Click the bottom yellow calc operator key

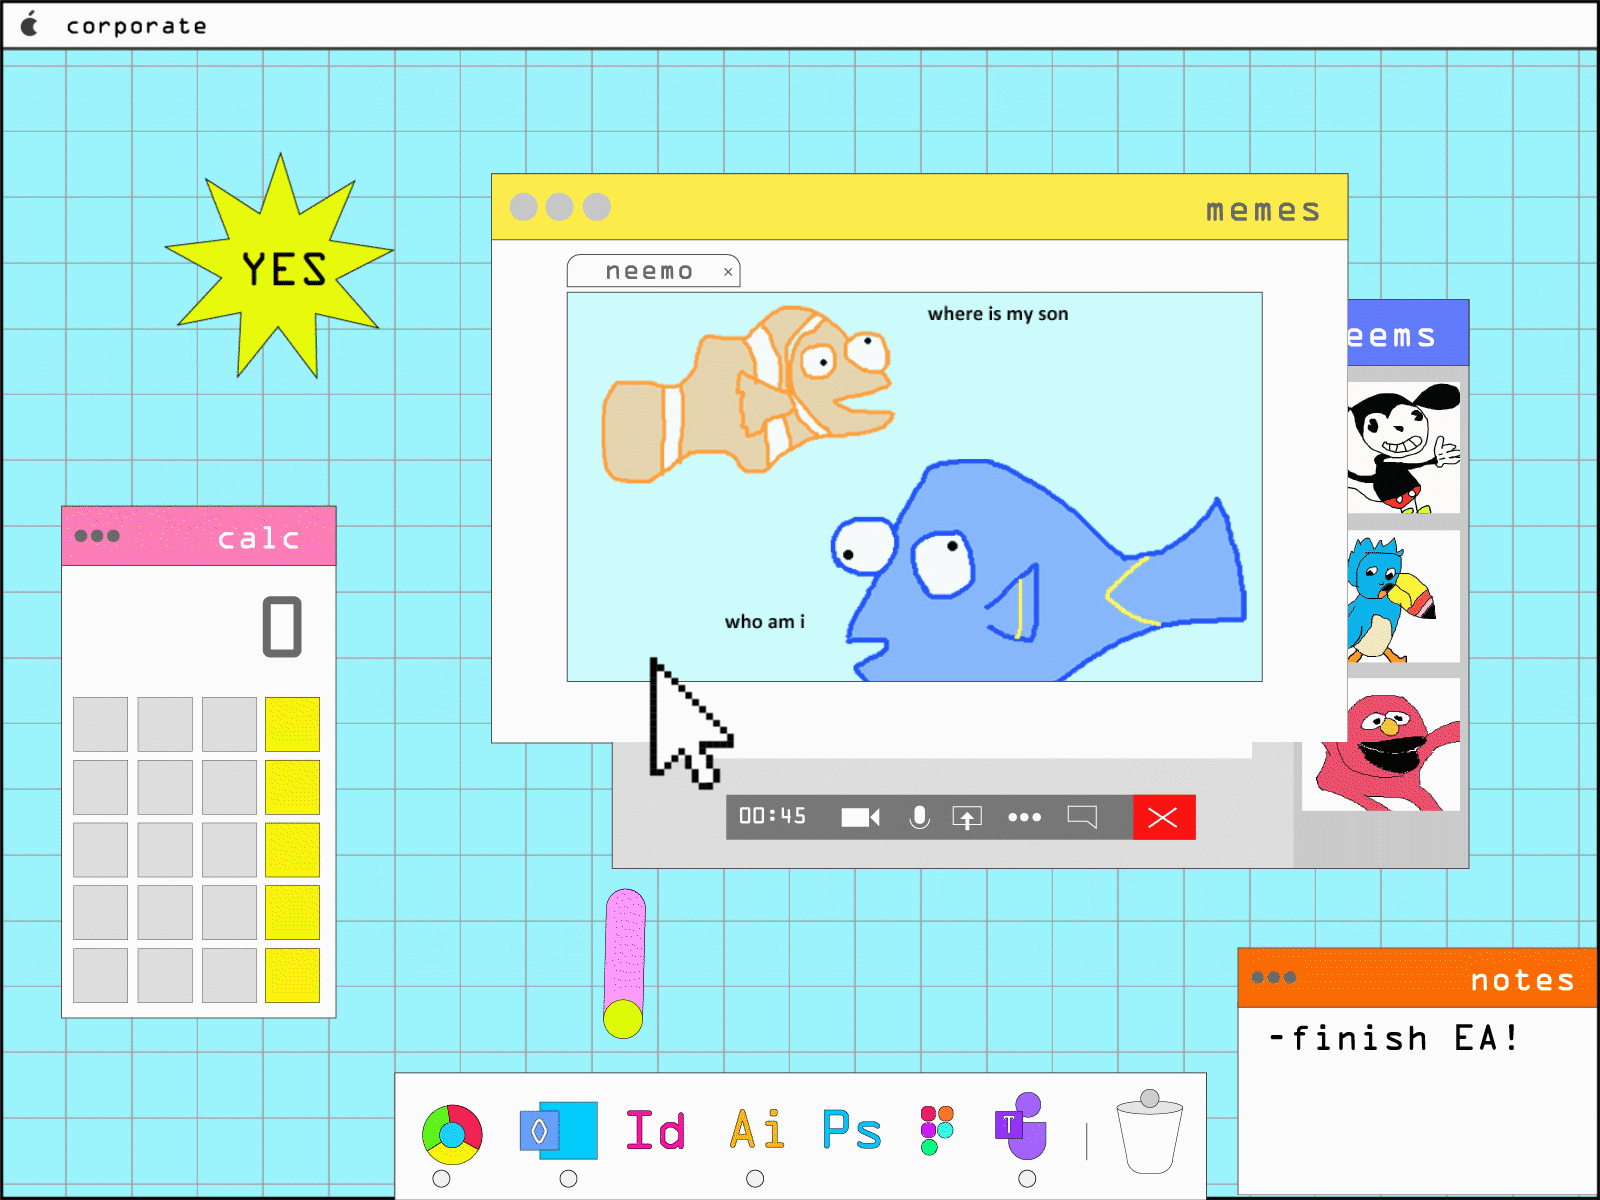tap(292, 975)
